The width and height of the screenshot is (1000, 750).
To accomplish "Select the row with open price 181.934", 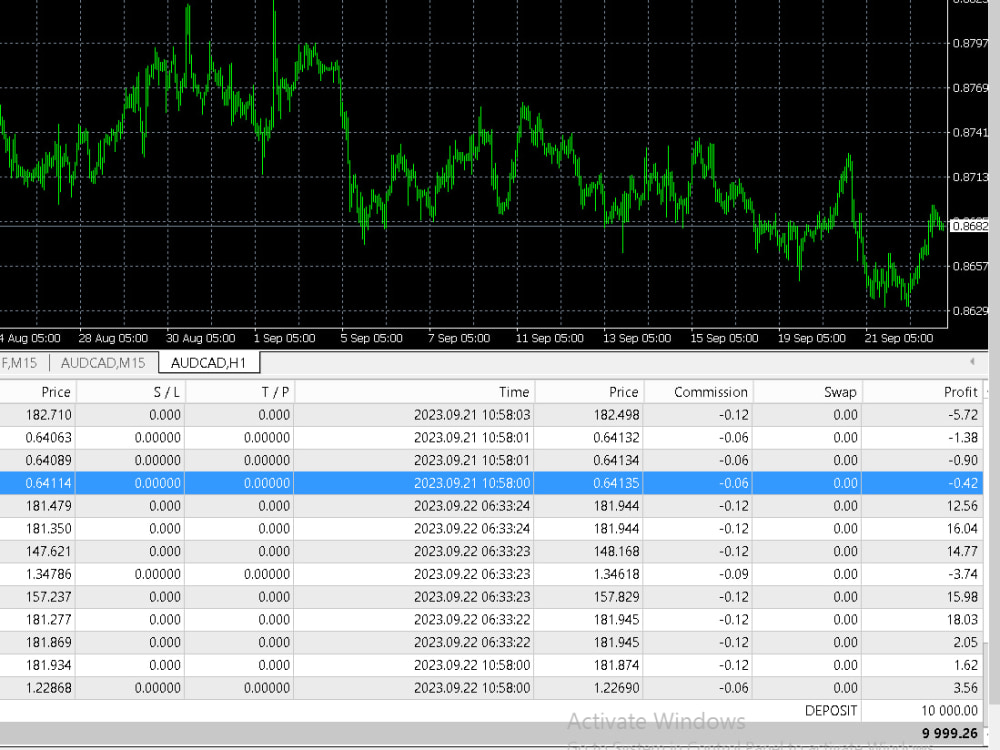I will point(491,665).
